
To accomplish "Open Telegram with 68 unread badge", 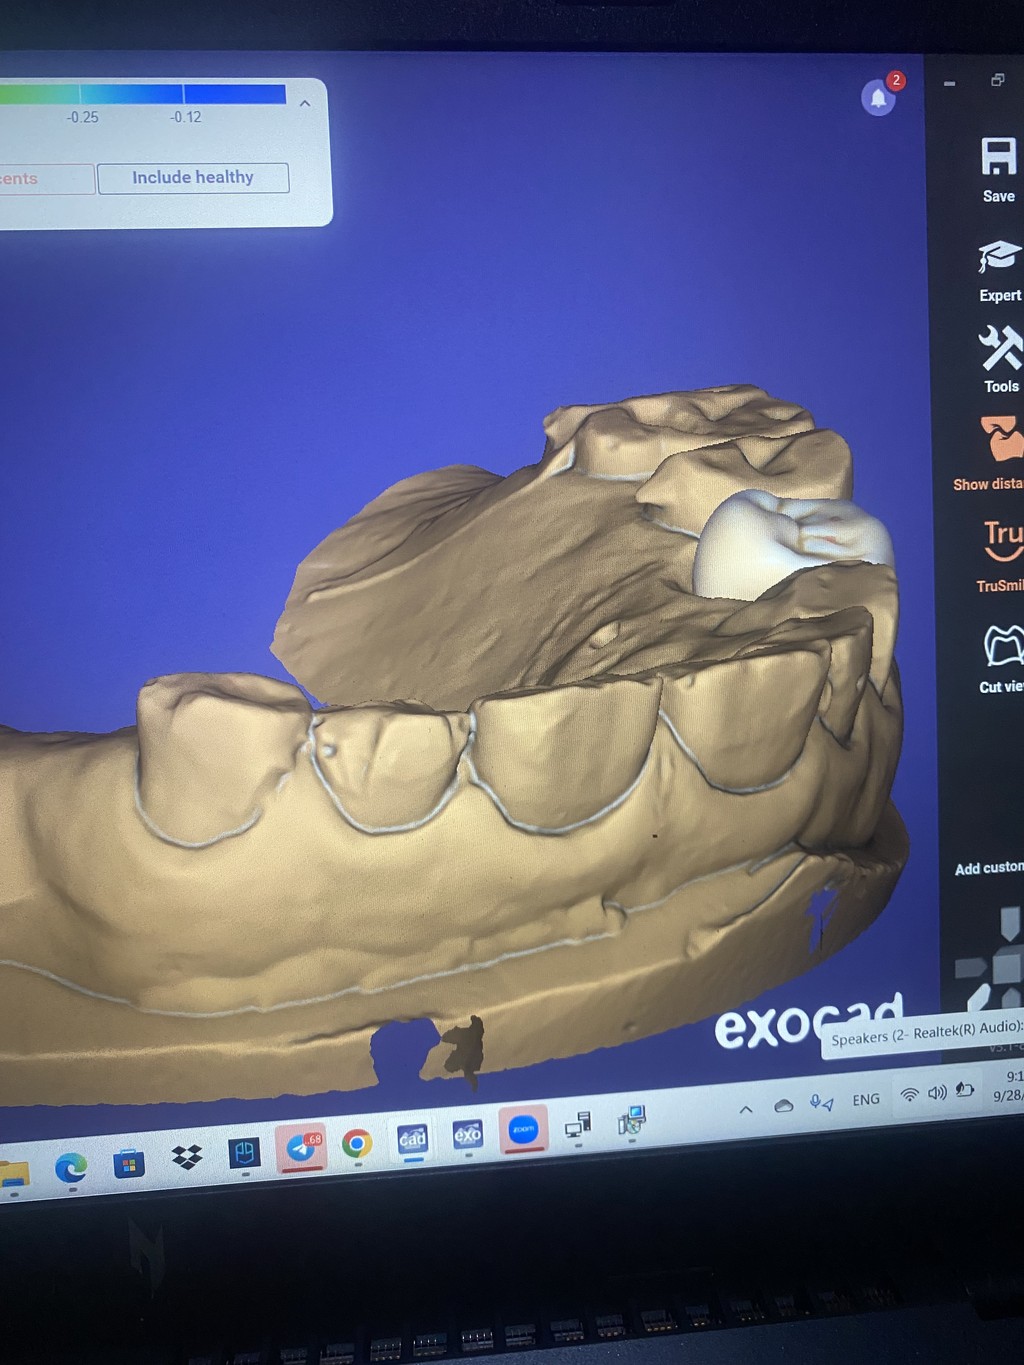I will click(301, 1147).
